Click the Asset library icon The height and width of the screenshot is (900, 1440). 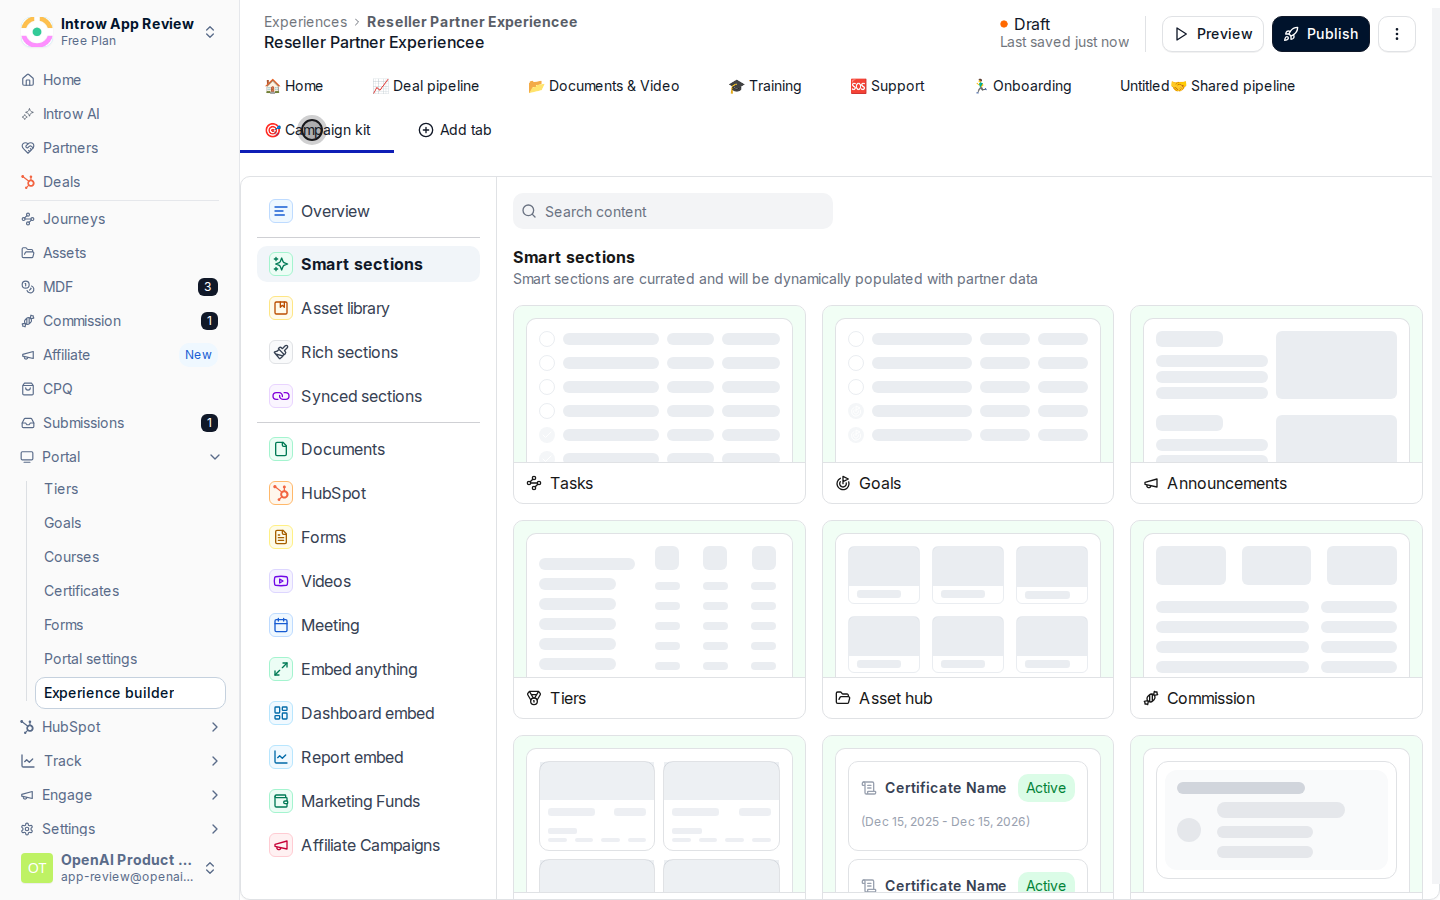point(281,308)
